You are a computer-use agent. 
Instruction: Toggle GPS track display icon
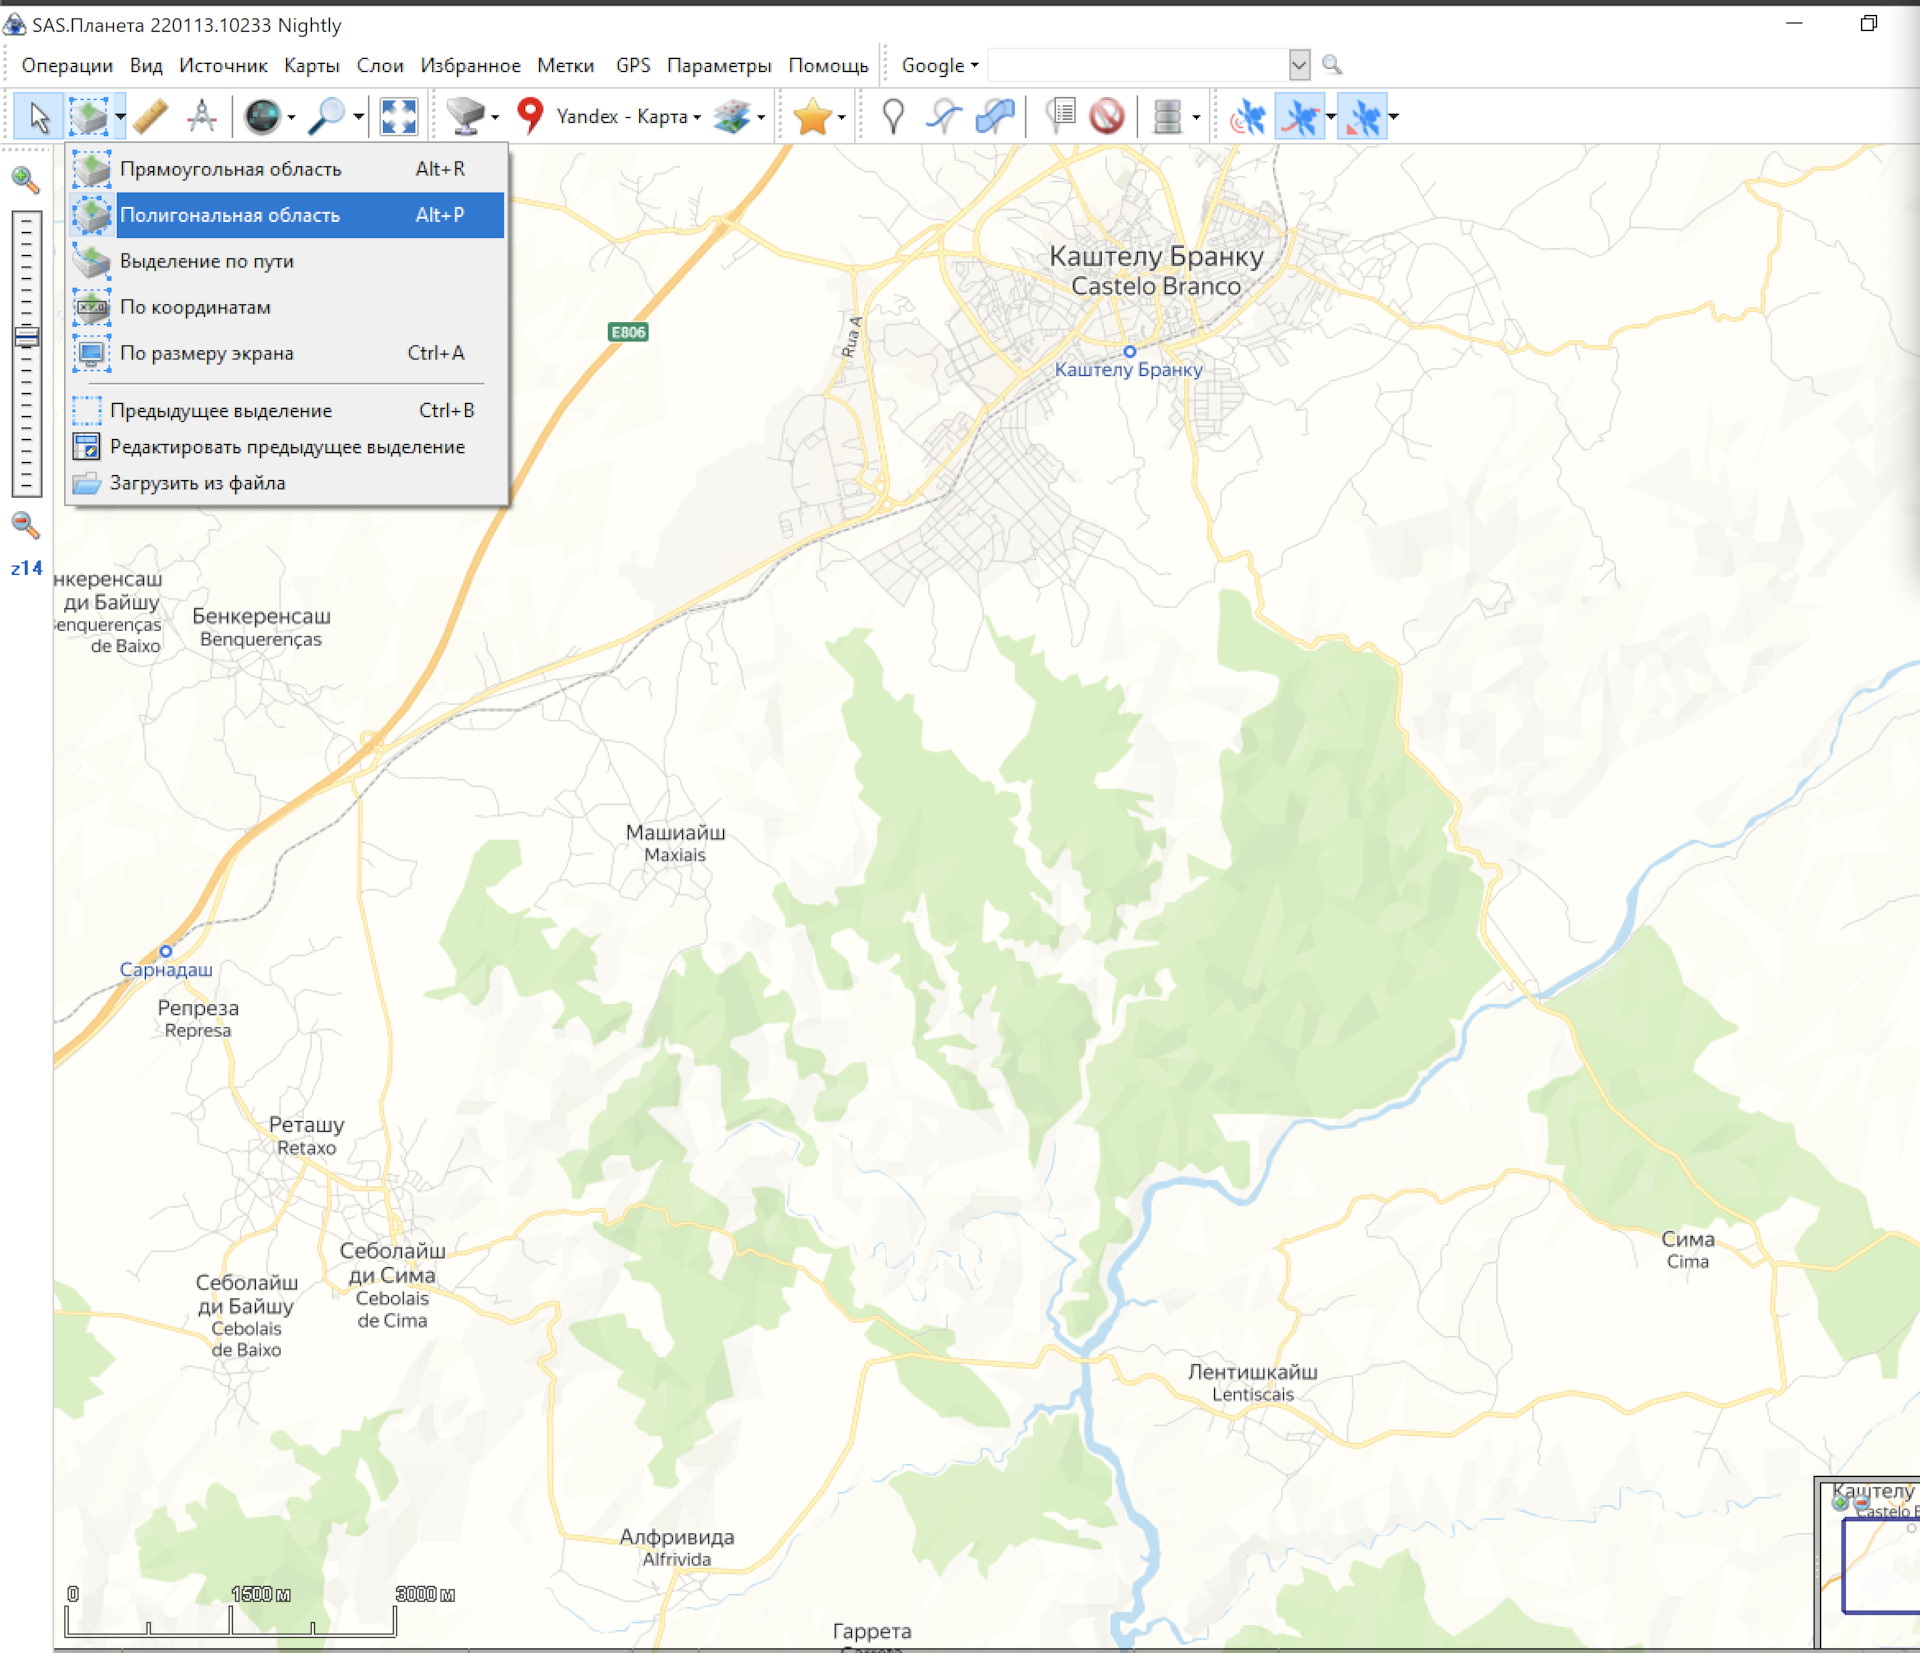point(1300,117)
